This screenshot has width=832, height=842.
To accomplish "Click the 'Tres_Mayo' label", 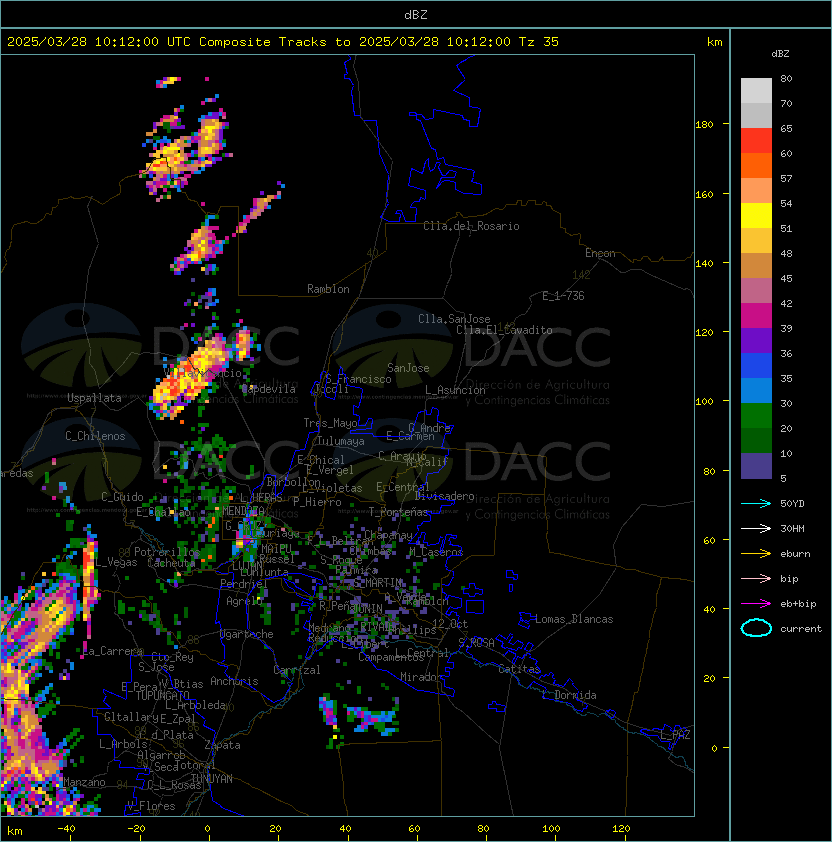I will pos(330,423).
